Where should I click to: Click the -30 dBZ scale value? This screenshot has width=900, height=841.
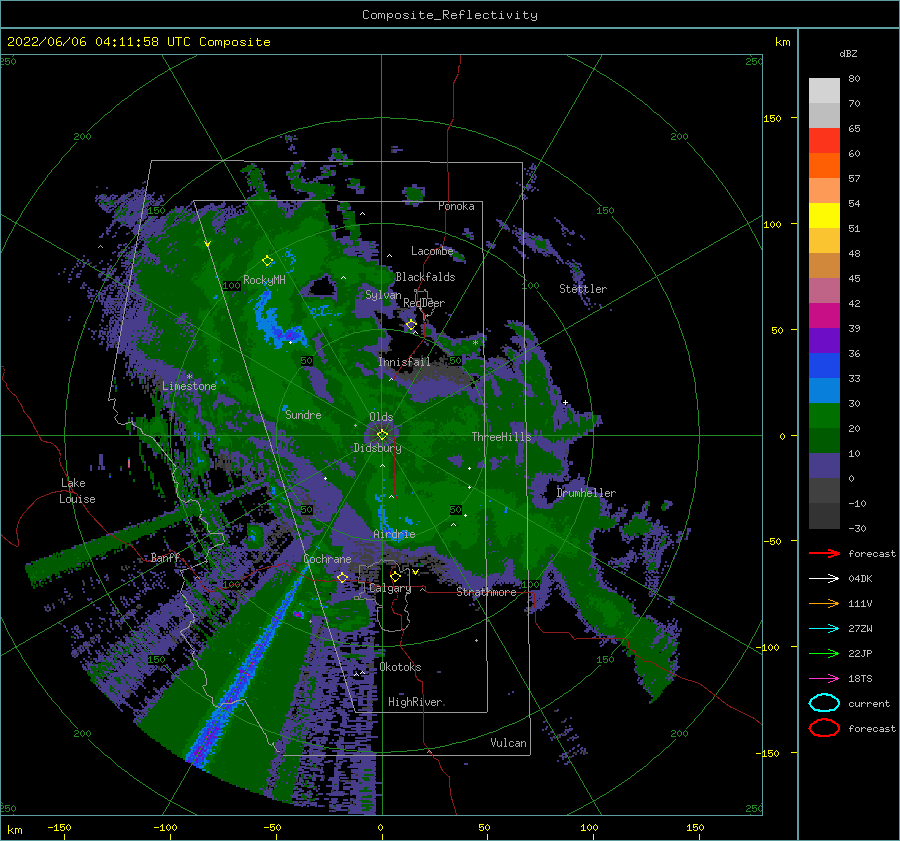point(857,528)
